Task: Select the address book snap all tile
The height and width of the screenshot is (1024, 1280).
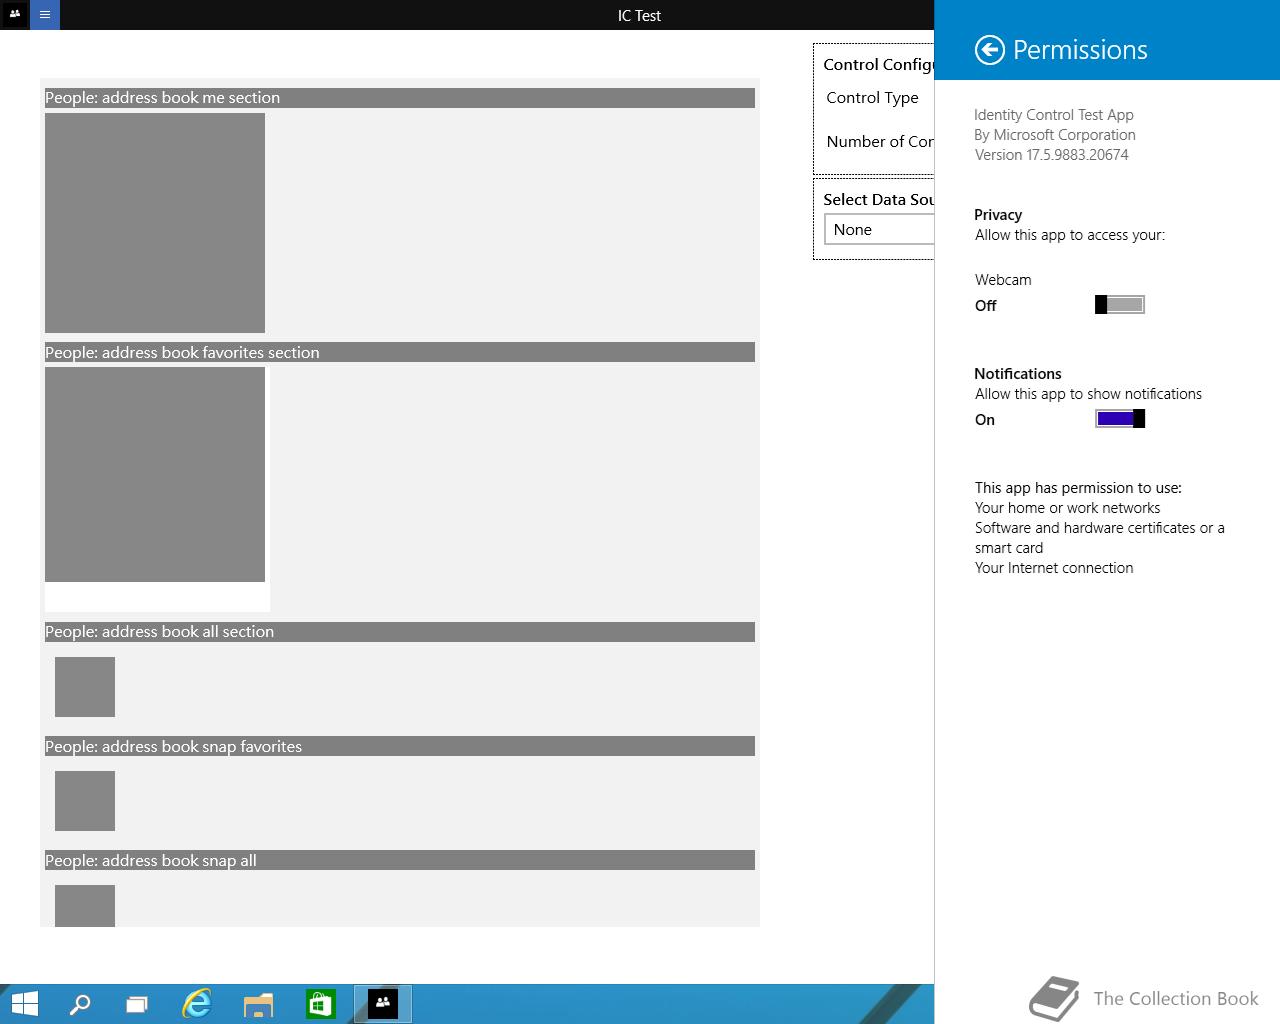Action: click(85, 906)
